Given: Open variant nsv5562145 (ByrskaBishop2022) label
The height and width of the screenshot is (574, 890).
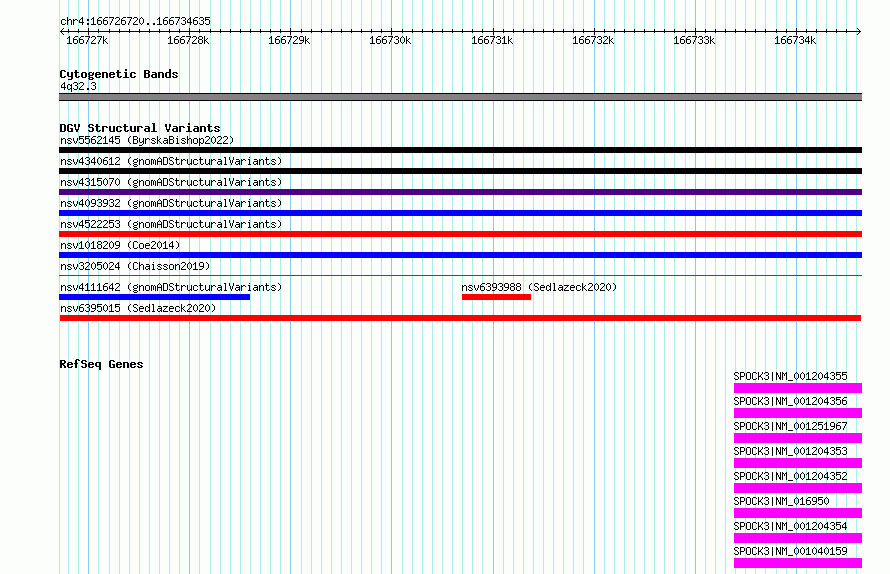Looking at the screenshot, I should point(147,140).
